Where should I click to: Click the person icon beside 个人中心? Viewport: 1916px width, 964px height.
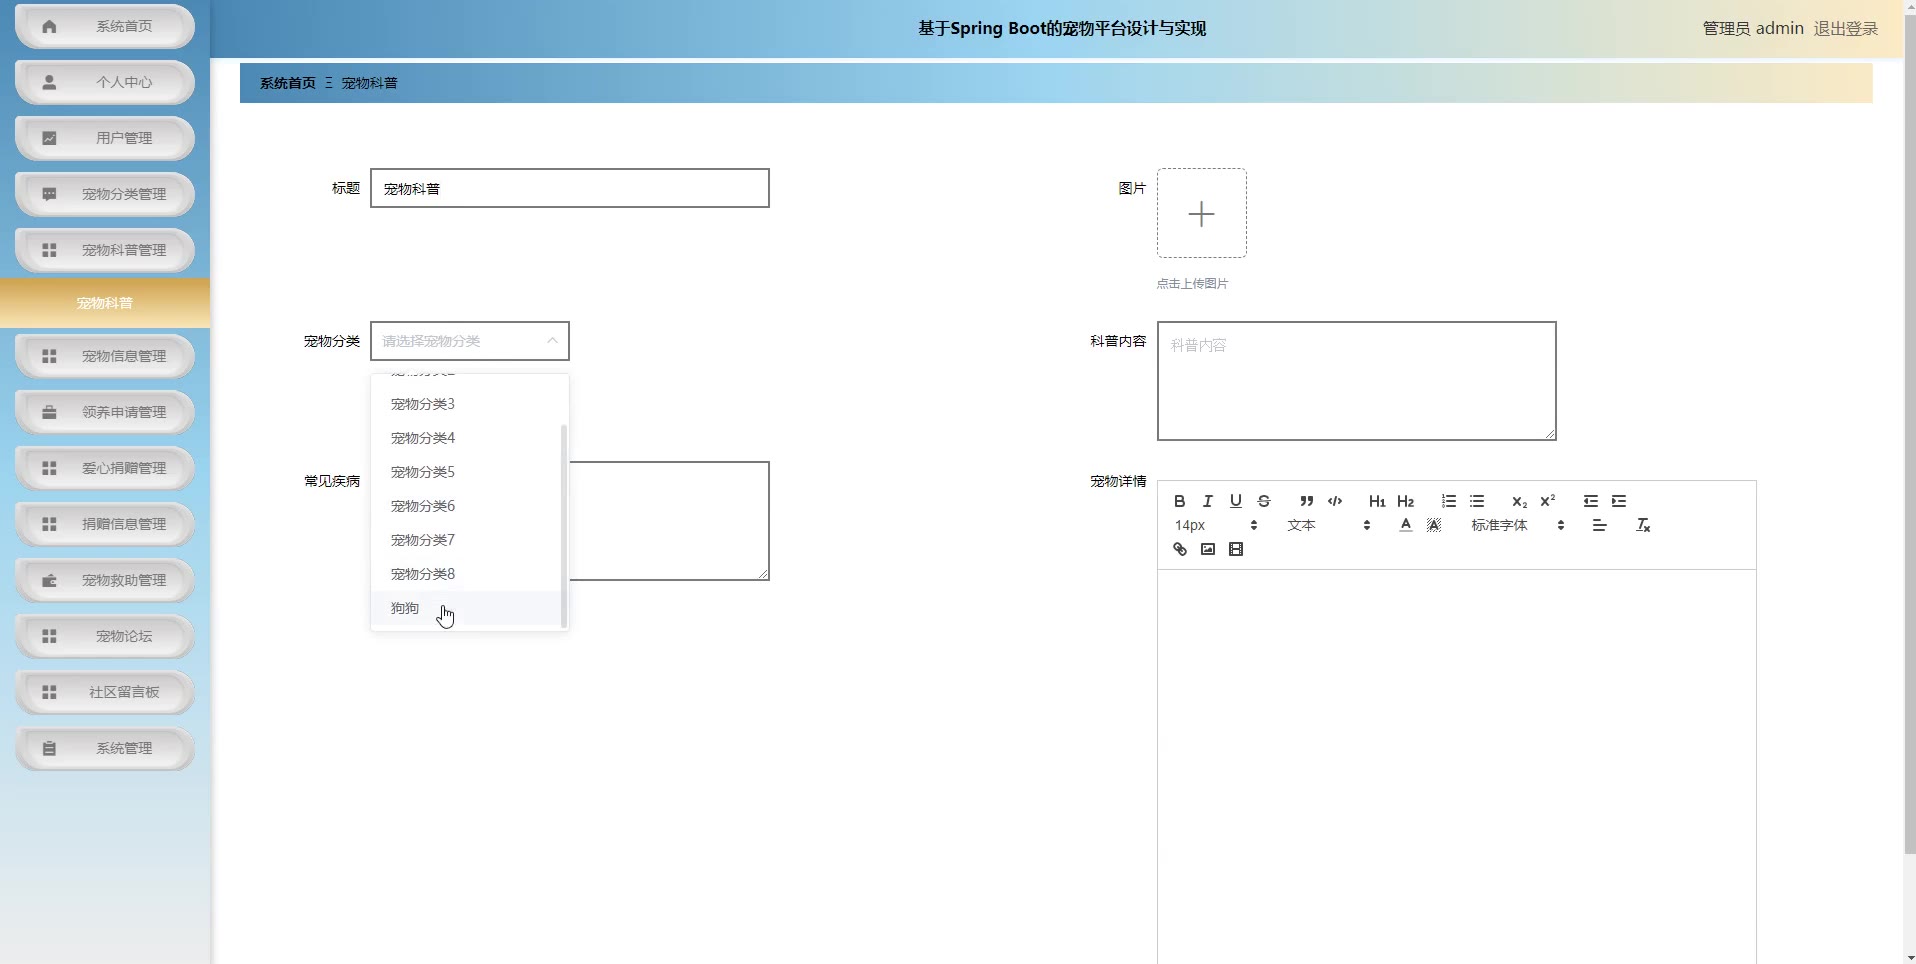(x=49, y=82)
